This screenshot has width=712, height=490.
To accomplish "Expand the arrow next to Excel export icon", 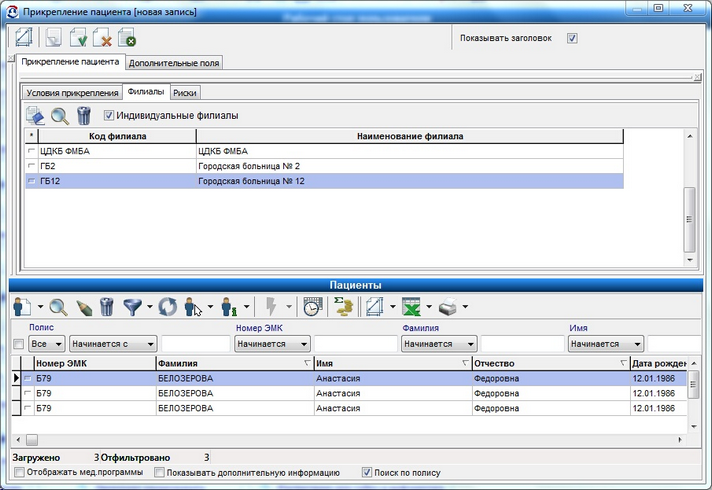I will [429, 307].
